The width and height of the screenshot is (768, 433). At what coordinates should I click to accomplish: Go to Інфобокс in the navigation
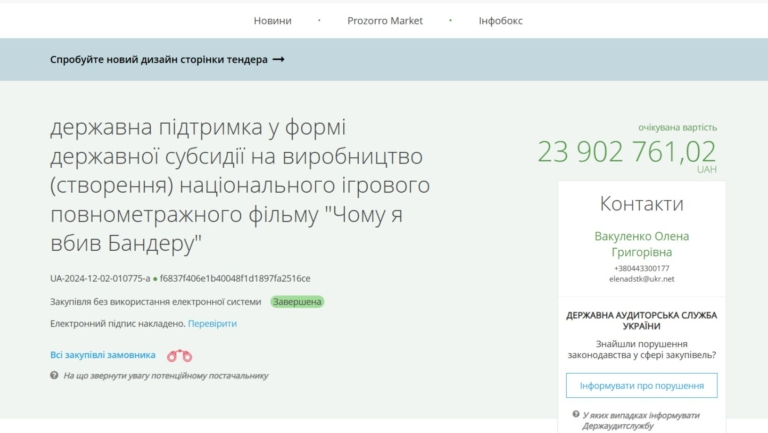tap(500, 20)
